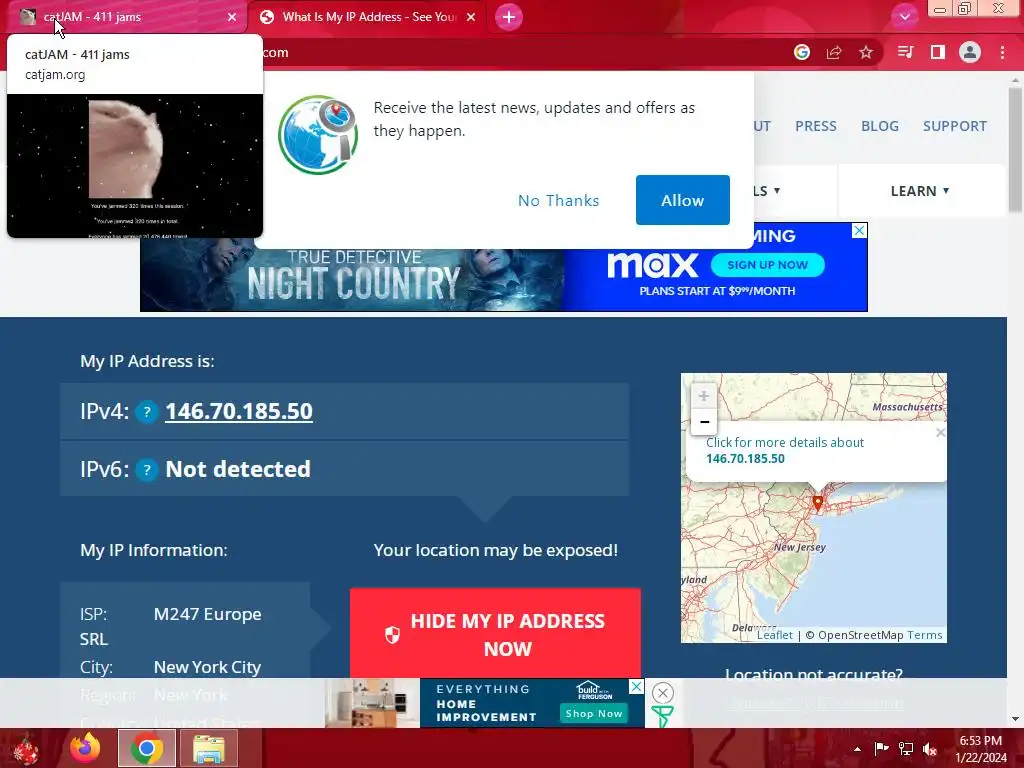Share this page icon
This screenshot has width=1024, height=768.
click(x=834, y=52)
